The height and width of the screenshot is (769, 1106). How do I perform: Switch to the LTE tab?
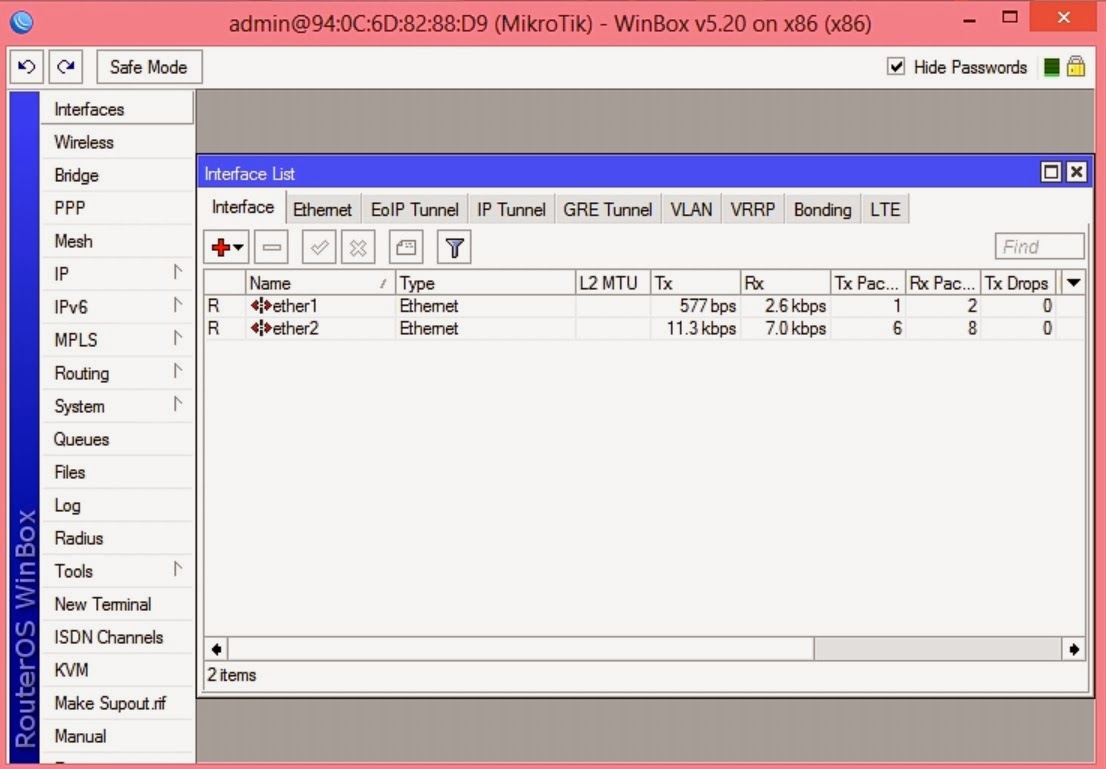pos(885,210)
